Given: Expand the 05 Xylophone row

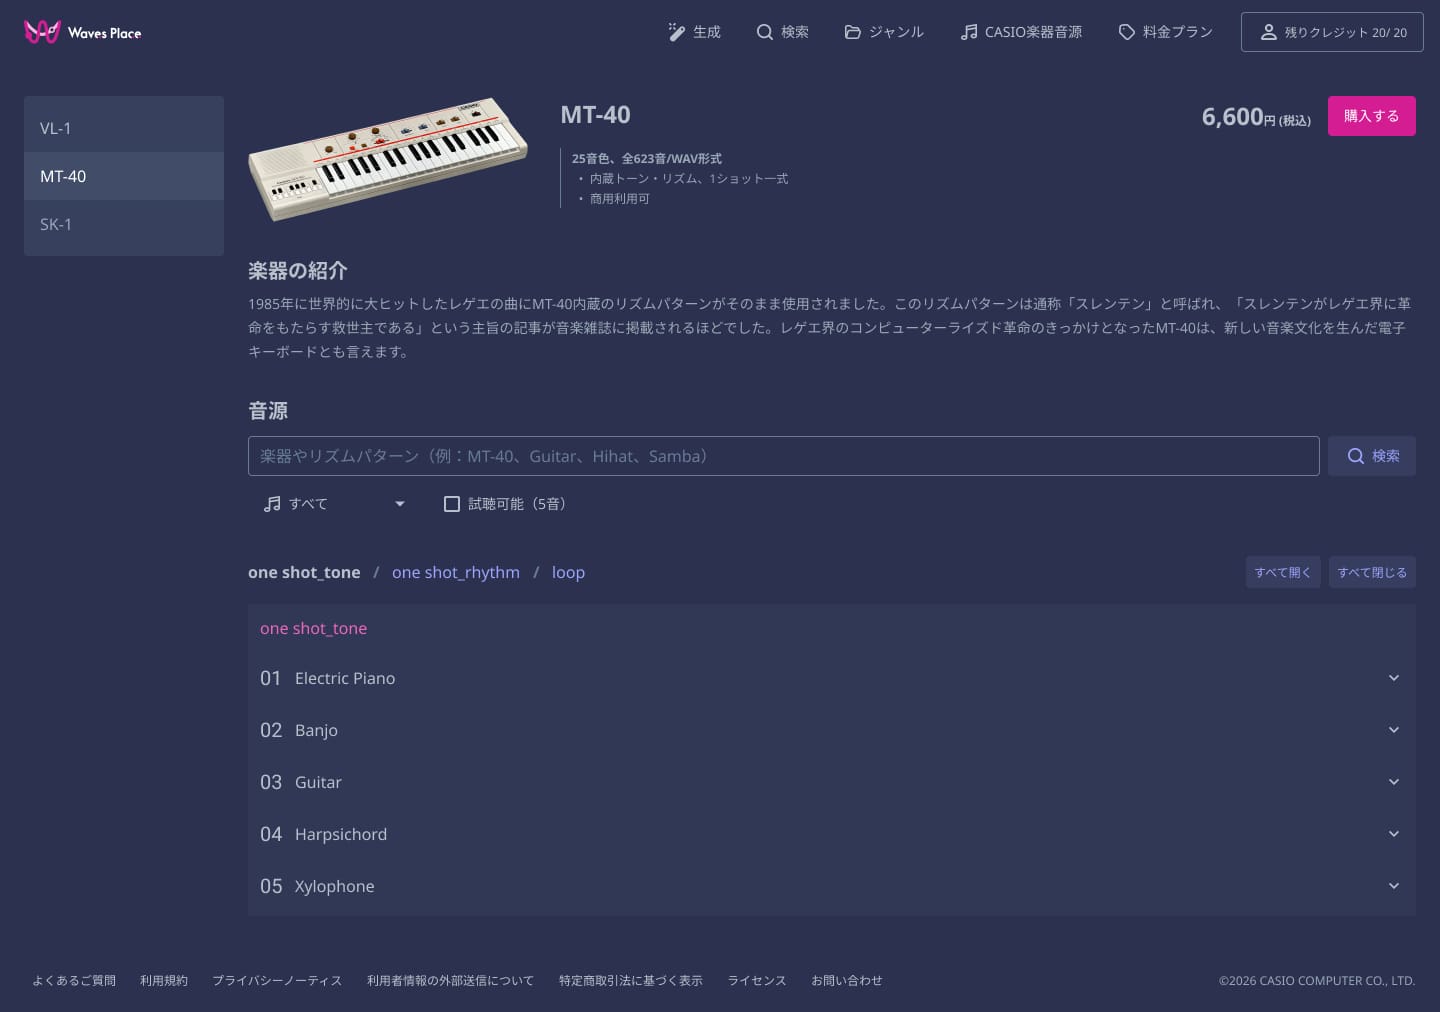Looking at the screenshot, I should point(1393,886).
